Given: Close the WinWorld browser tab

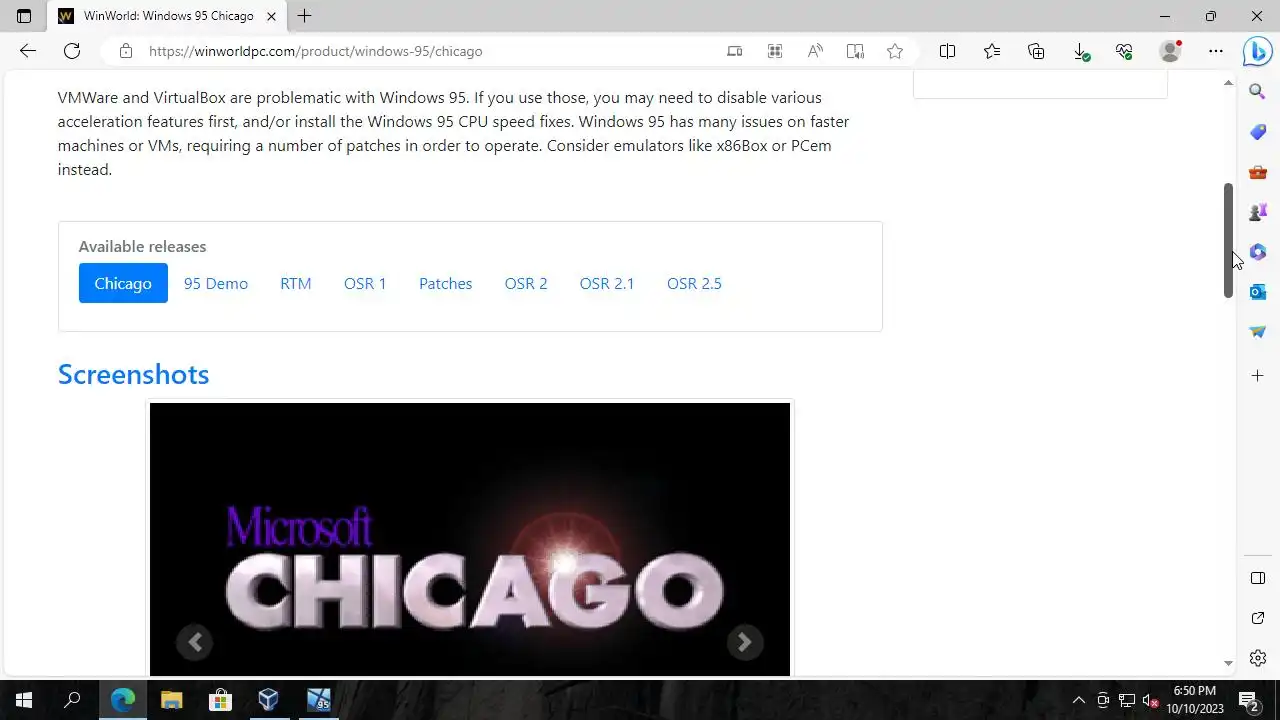Looking at the screenshot, I should tap(271, 16).
